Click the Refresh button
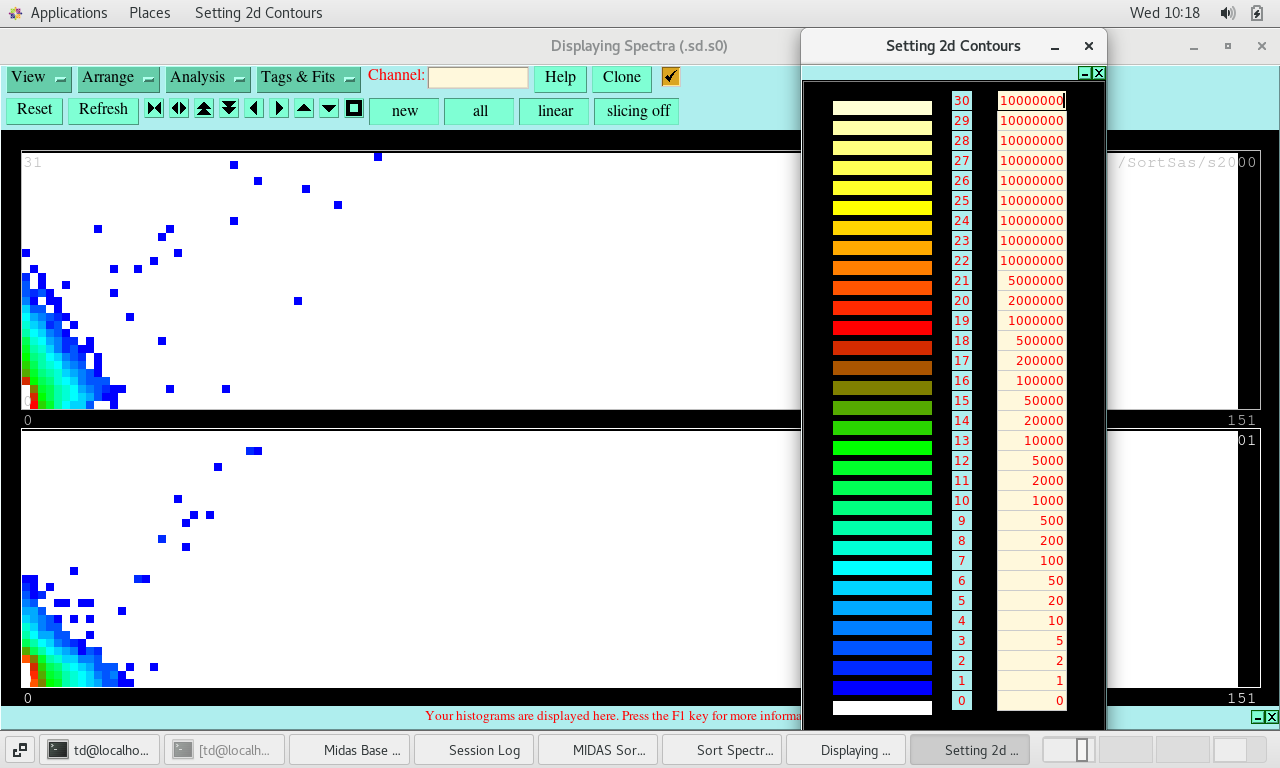 pos(103,109)
